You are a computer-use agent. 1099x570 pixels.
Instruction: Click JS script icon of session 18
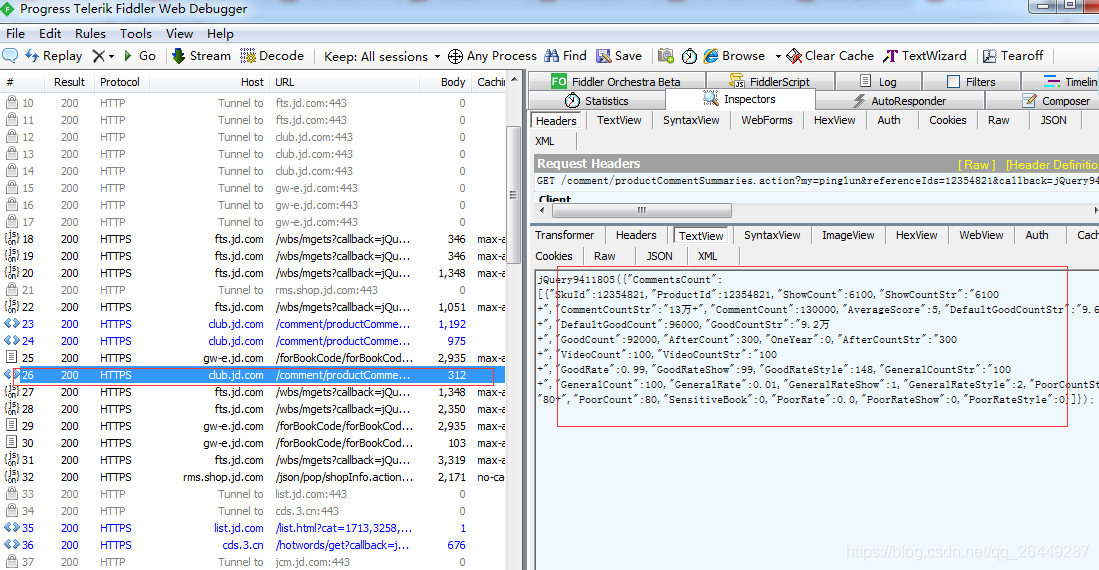pos(11,238)
